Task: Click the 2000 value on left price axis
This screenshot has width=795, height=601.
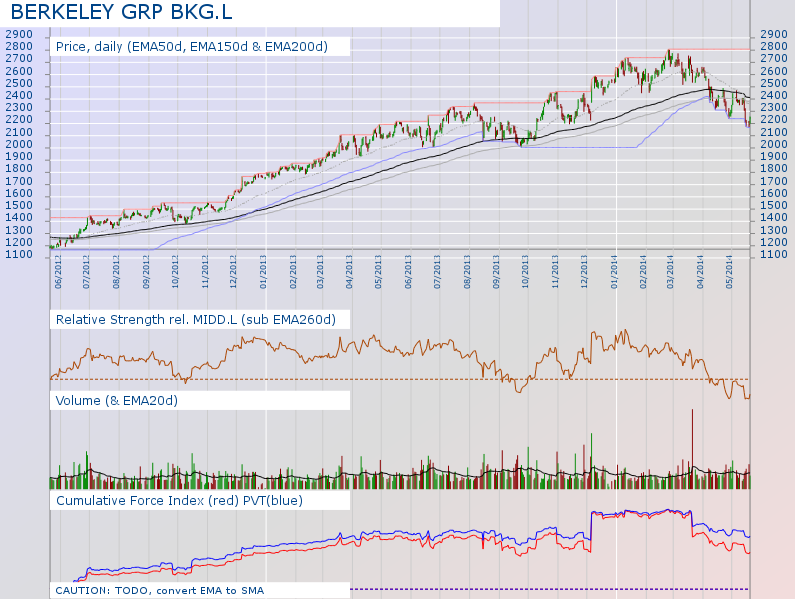Action: 19,145
